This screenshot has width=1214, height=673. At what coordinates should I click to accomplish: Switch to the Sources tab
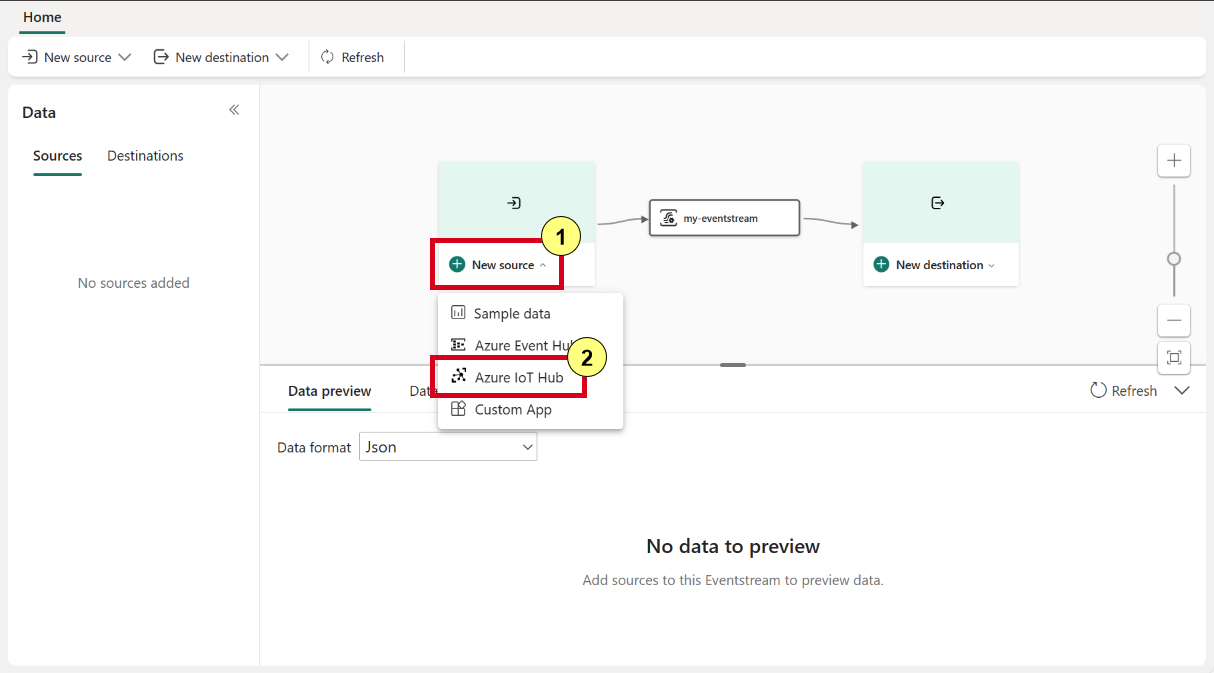click(58, 156)
